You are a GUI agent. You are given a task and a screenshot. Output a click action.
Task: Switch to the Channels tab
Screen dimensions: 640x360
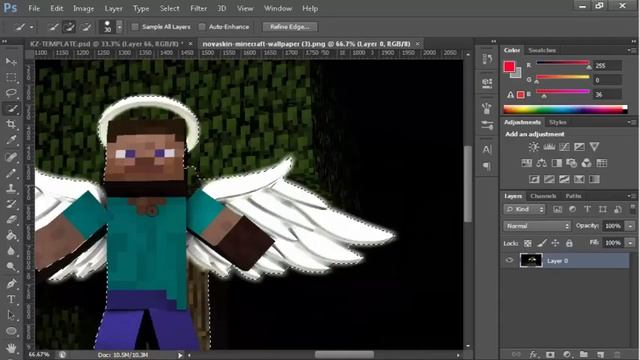point(543,196)
